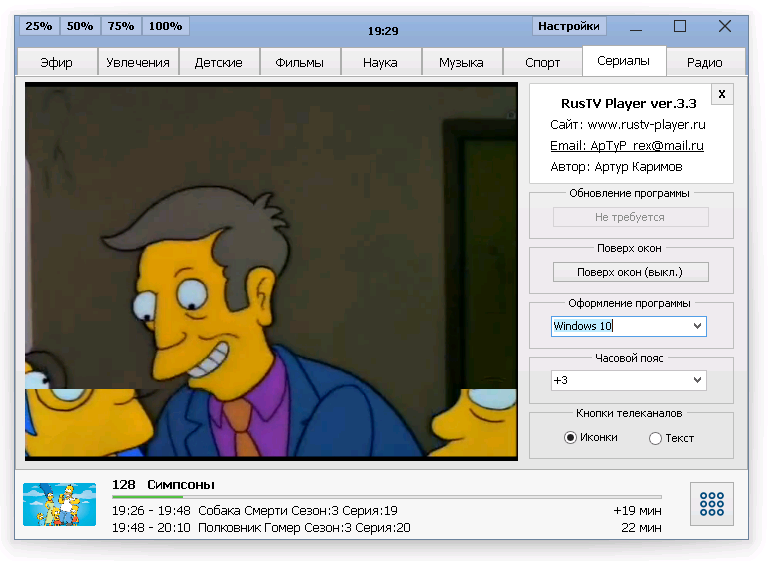Image resolution: width=776 pixels, height=561 pixels.
Task: Select the Наука tab
Action: [x=380, y=62]
